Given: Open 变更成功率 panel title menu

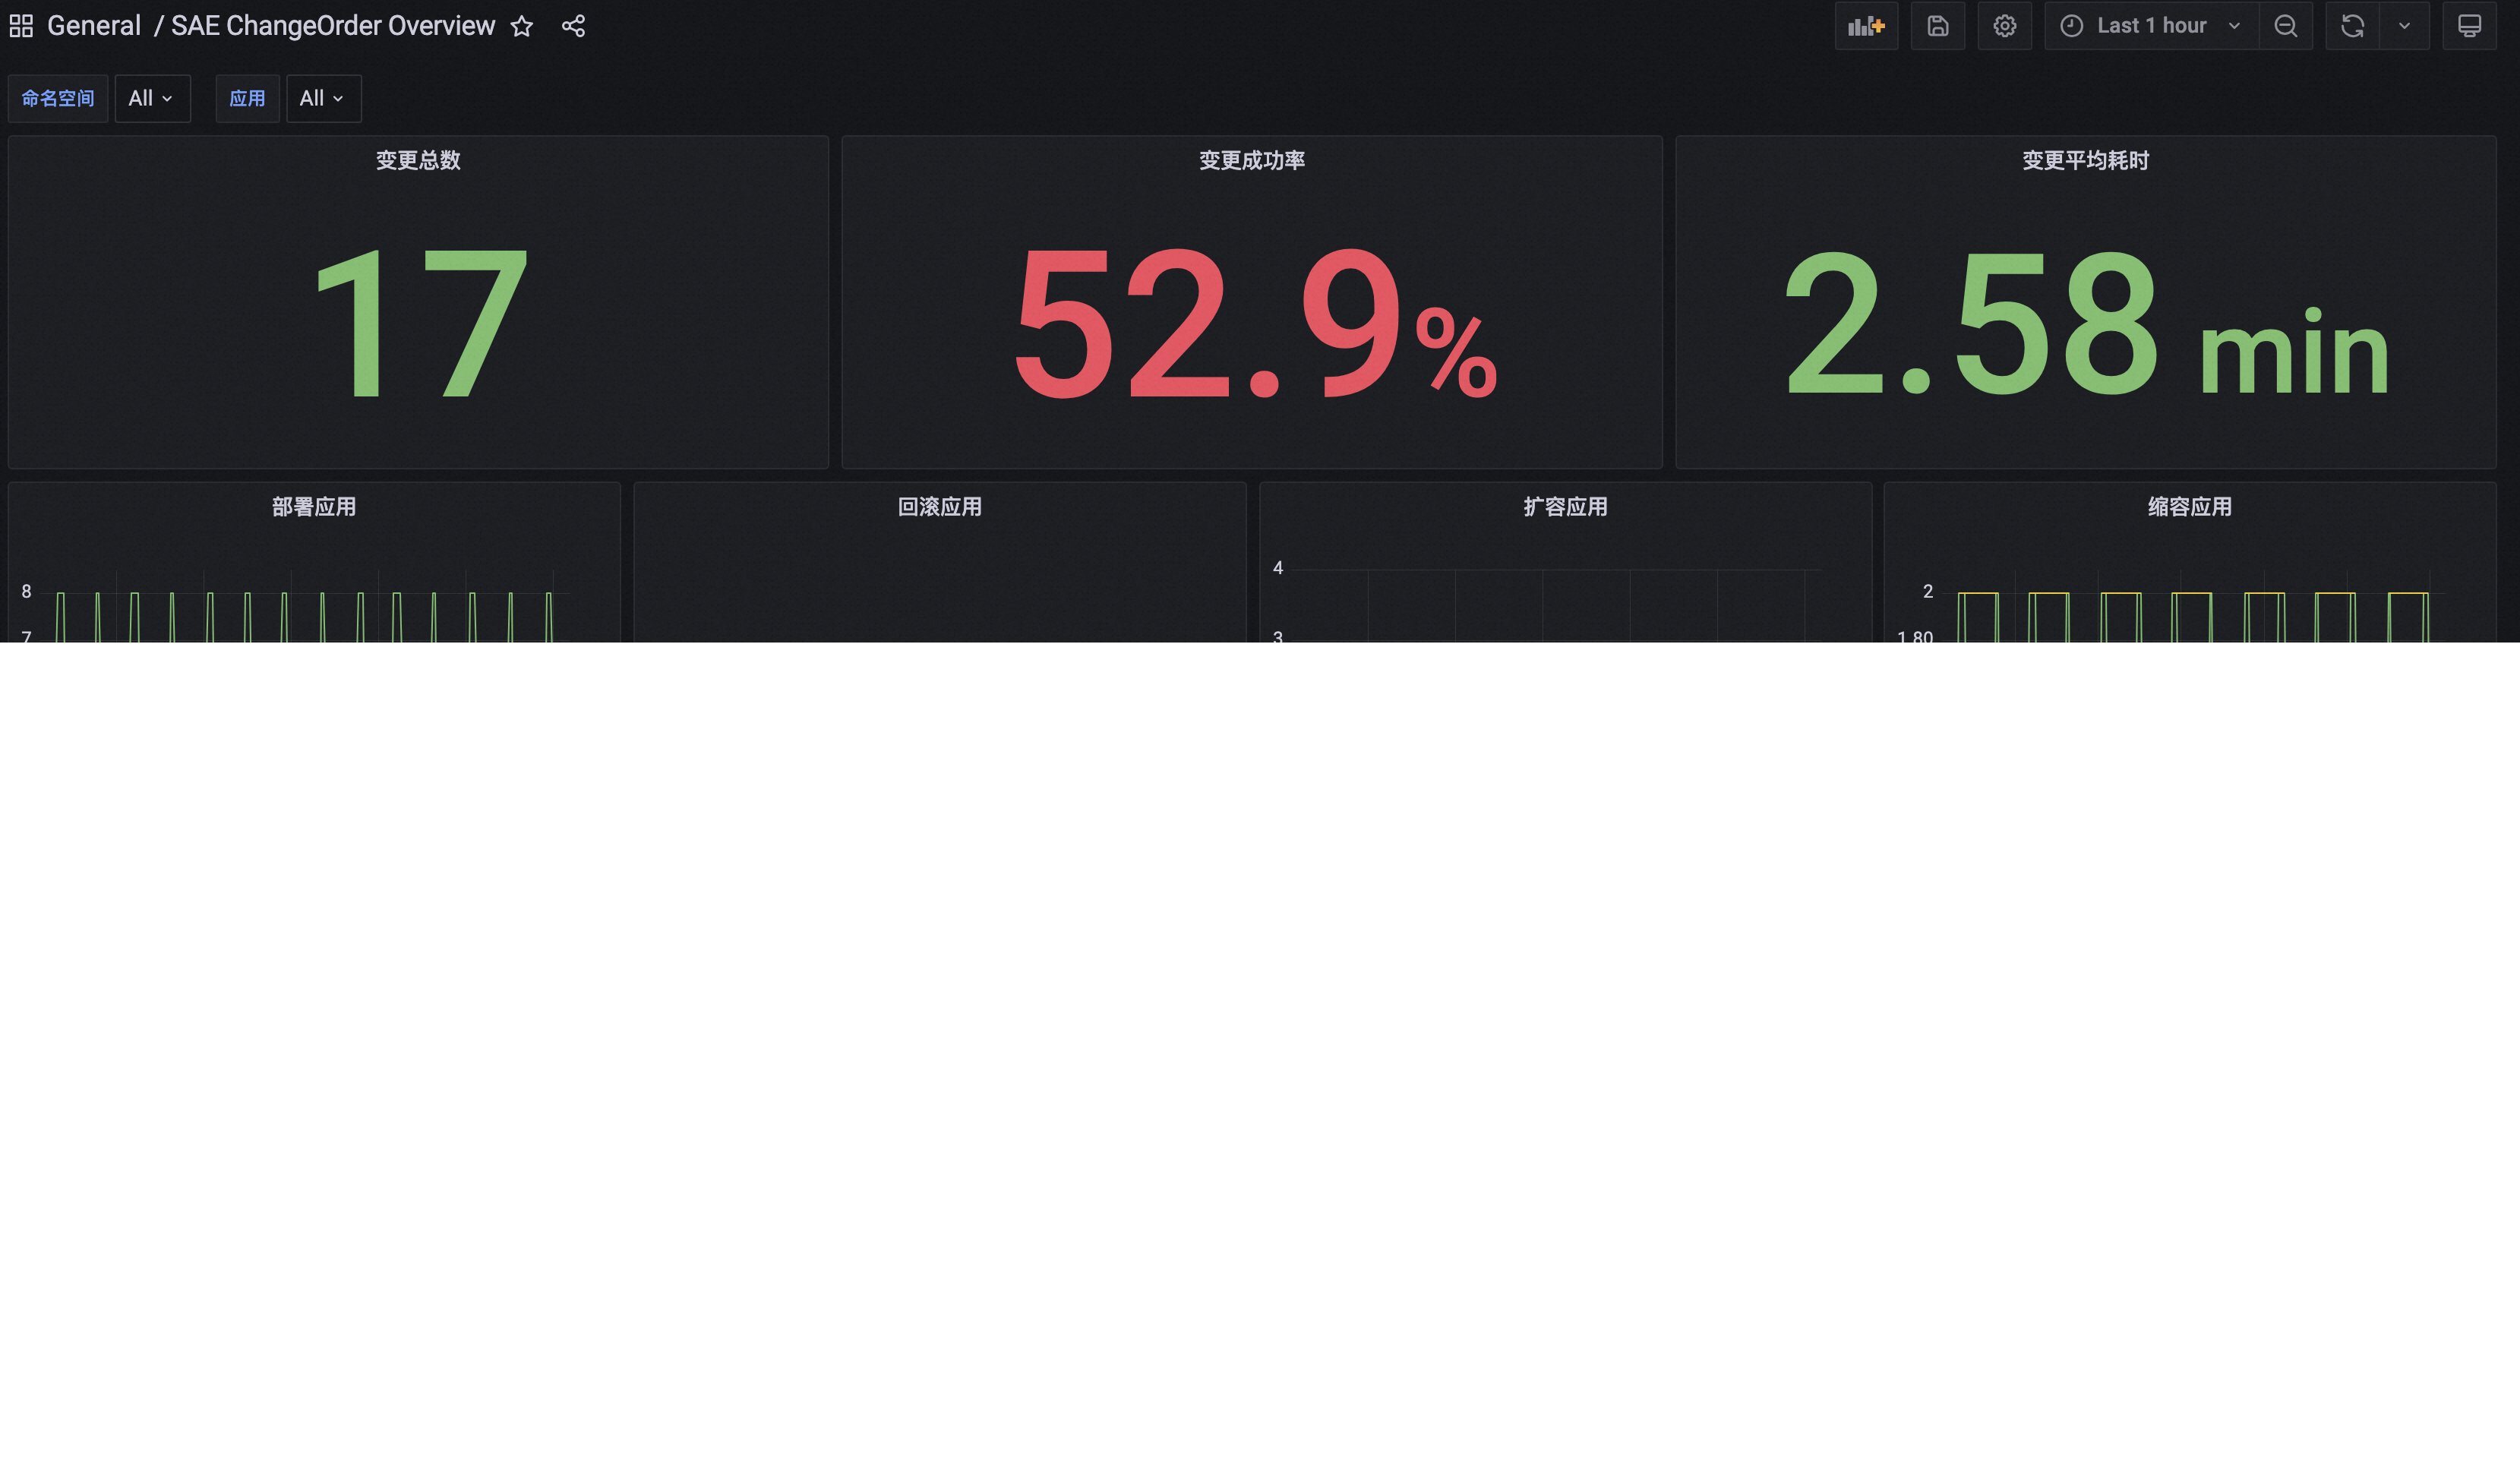Looking at the screenshot, I should coord(1252,160).
